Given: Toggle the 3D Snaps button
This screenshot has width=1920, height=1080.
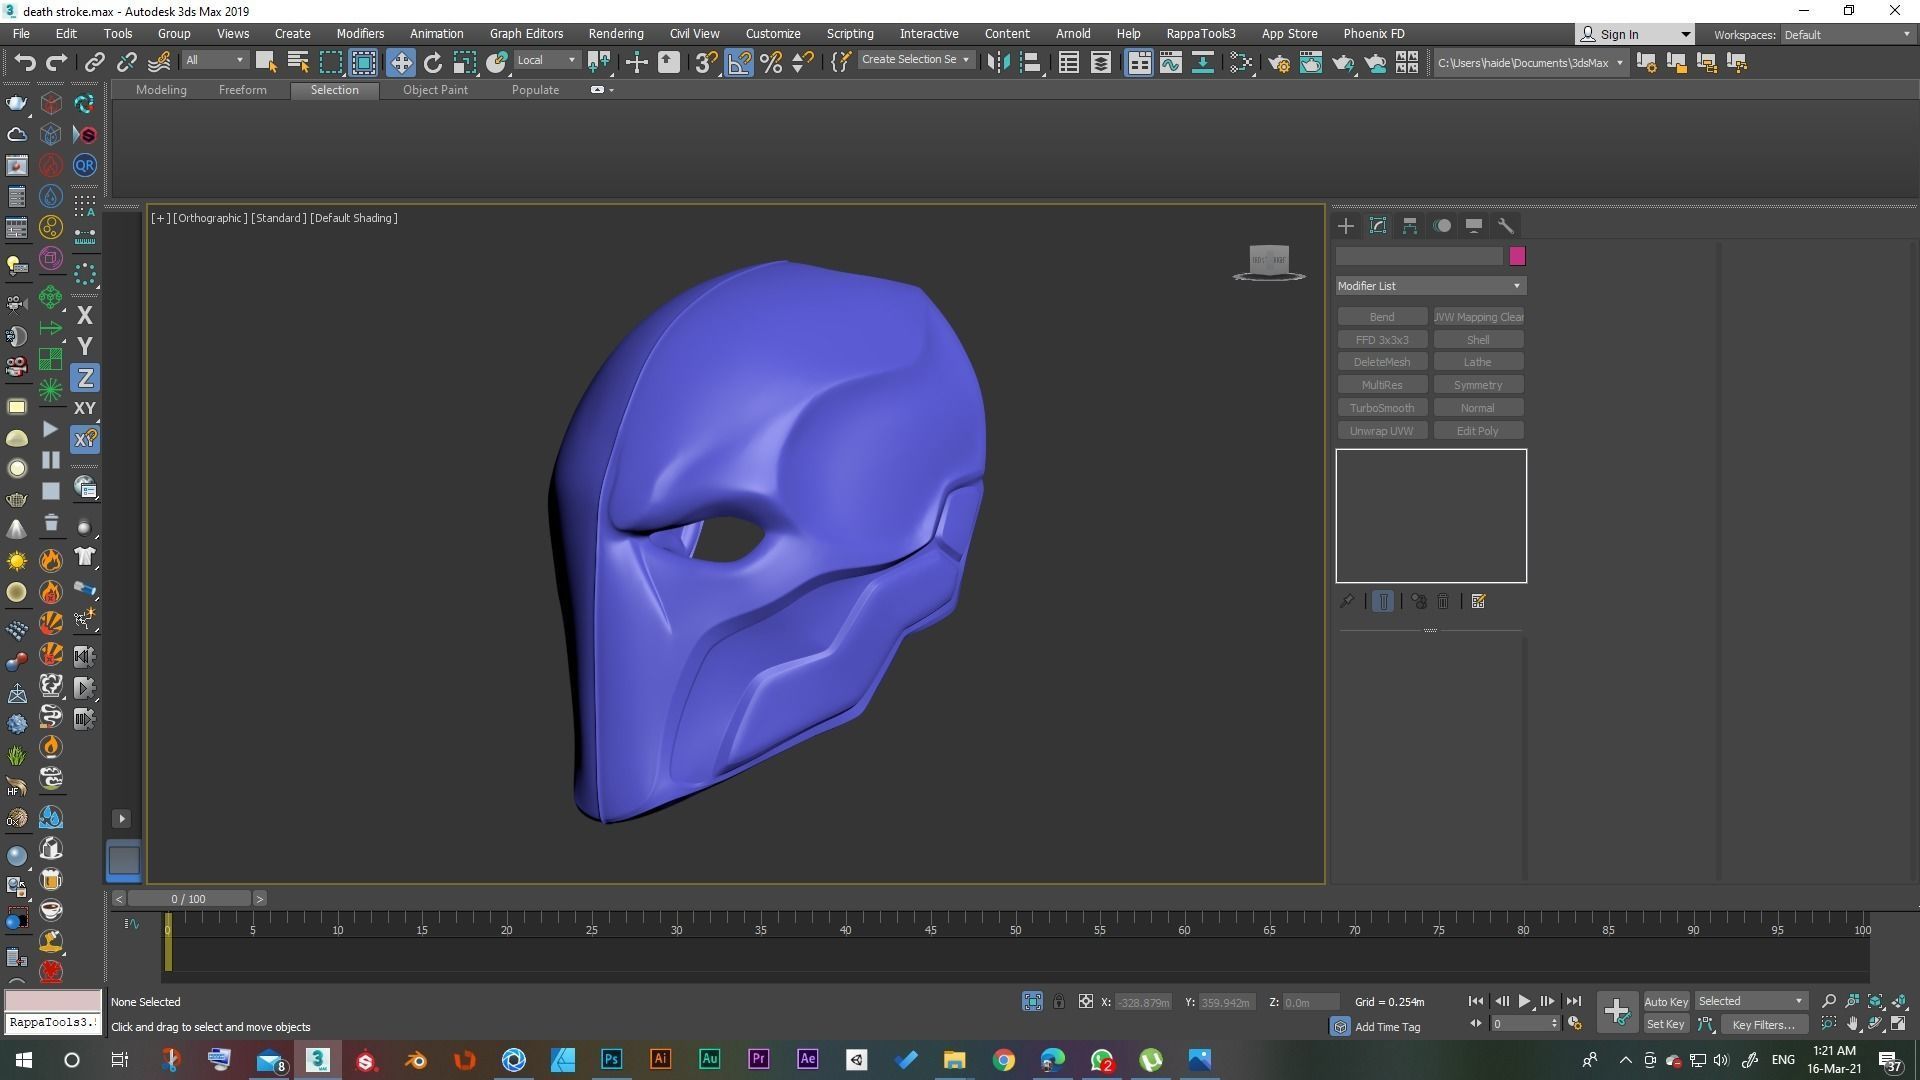Looking at the screenshot, I should click(x=706, y=63).
